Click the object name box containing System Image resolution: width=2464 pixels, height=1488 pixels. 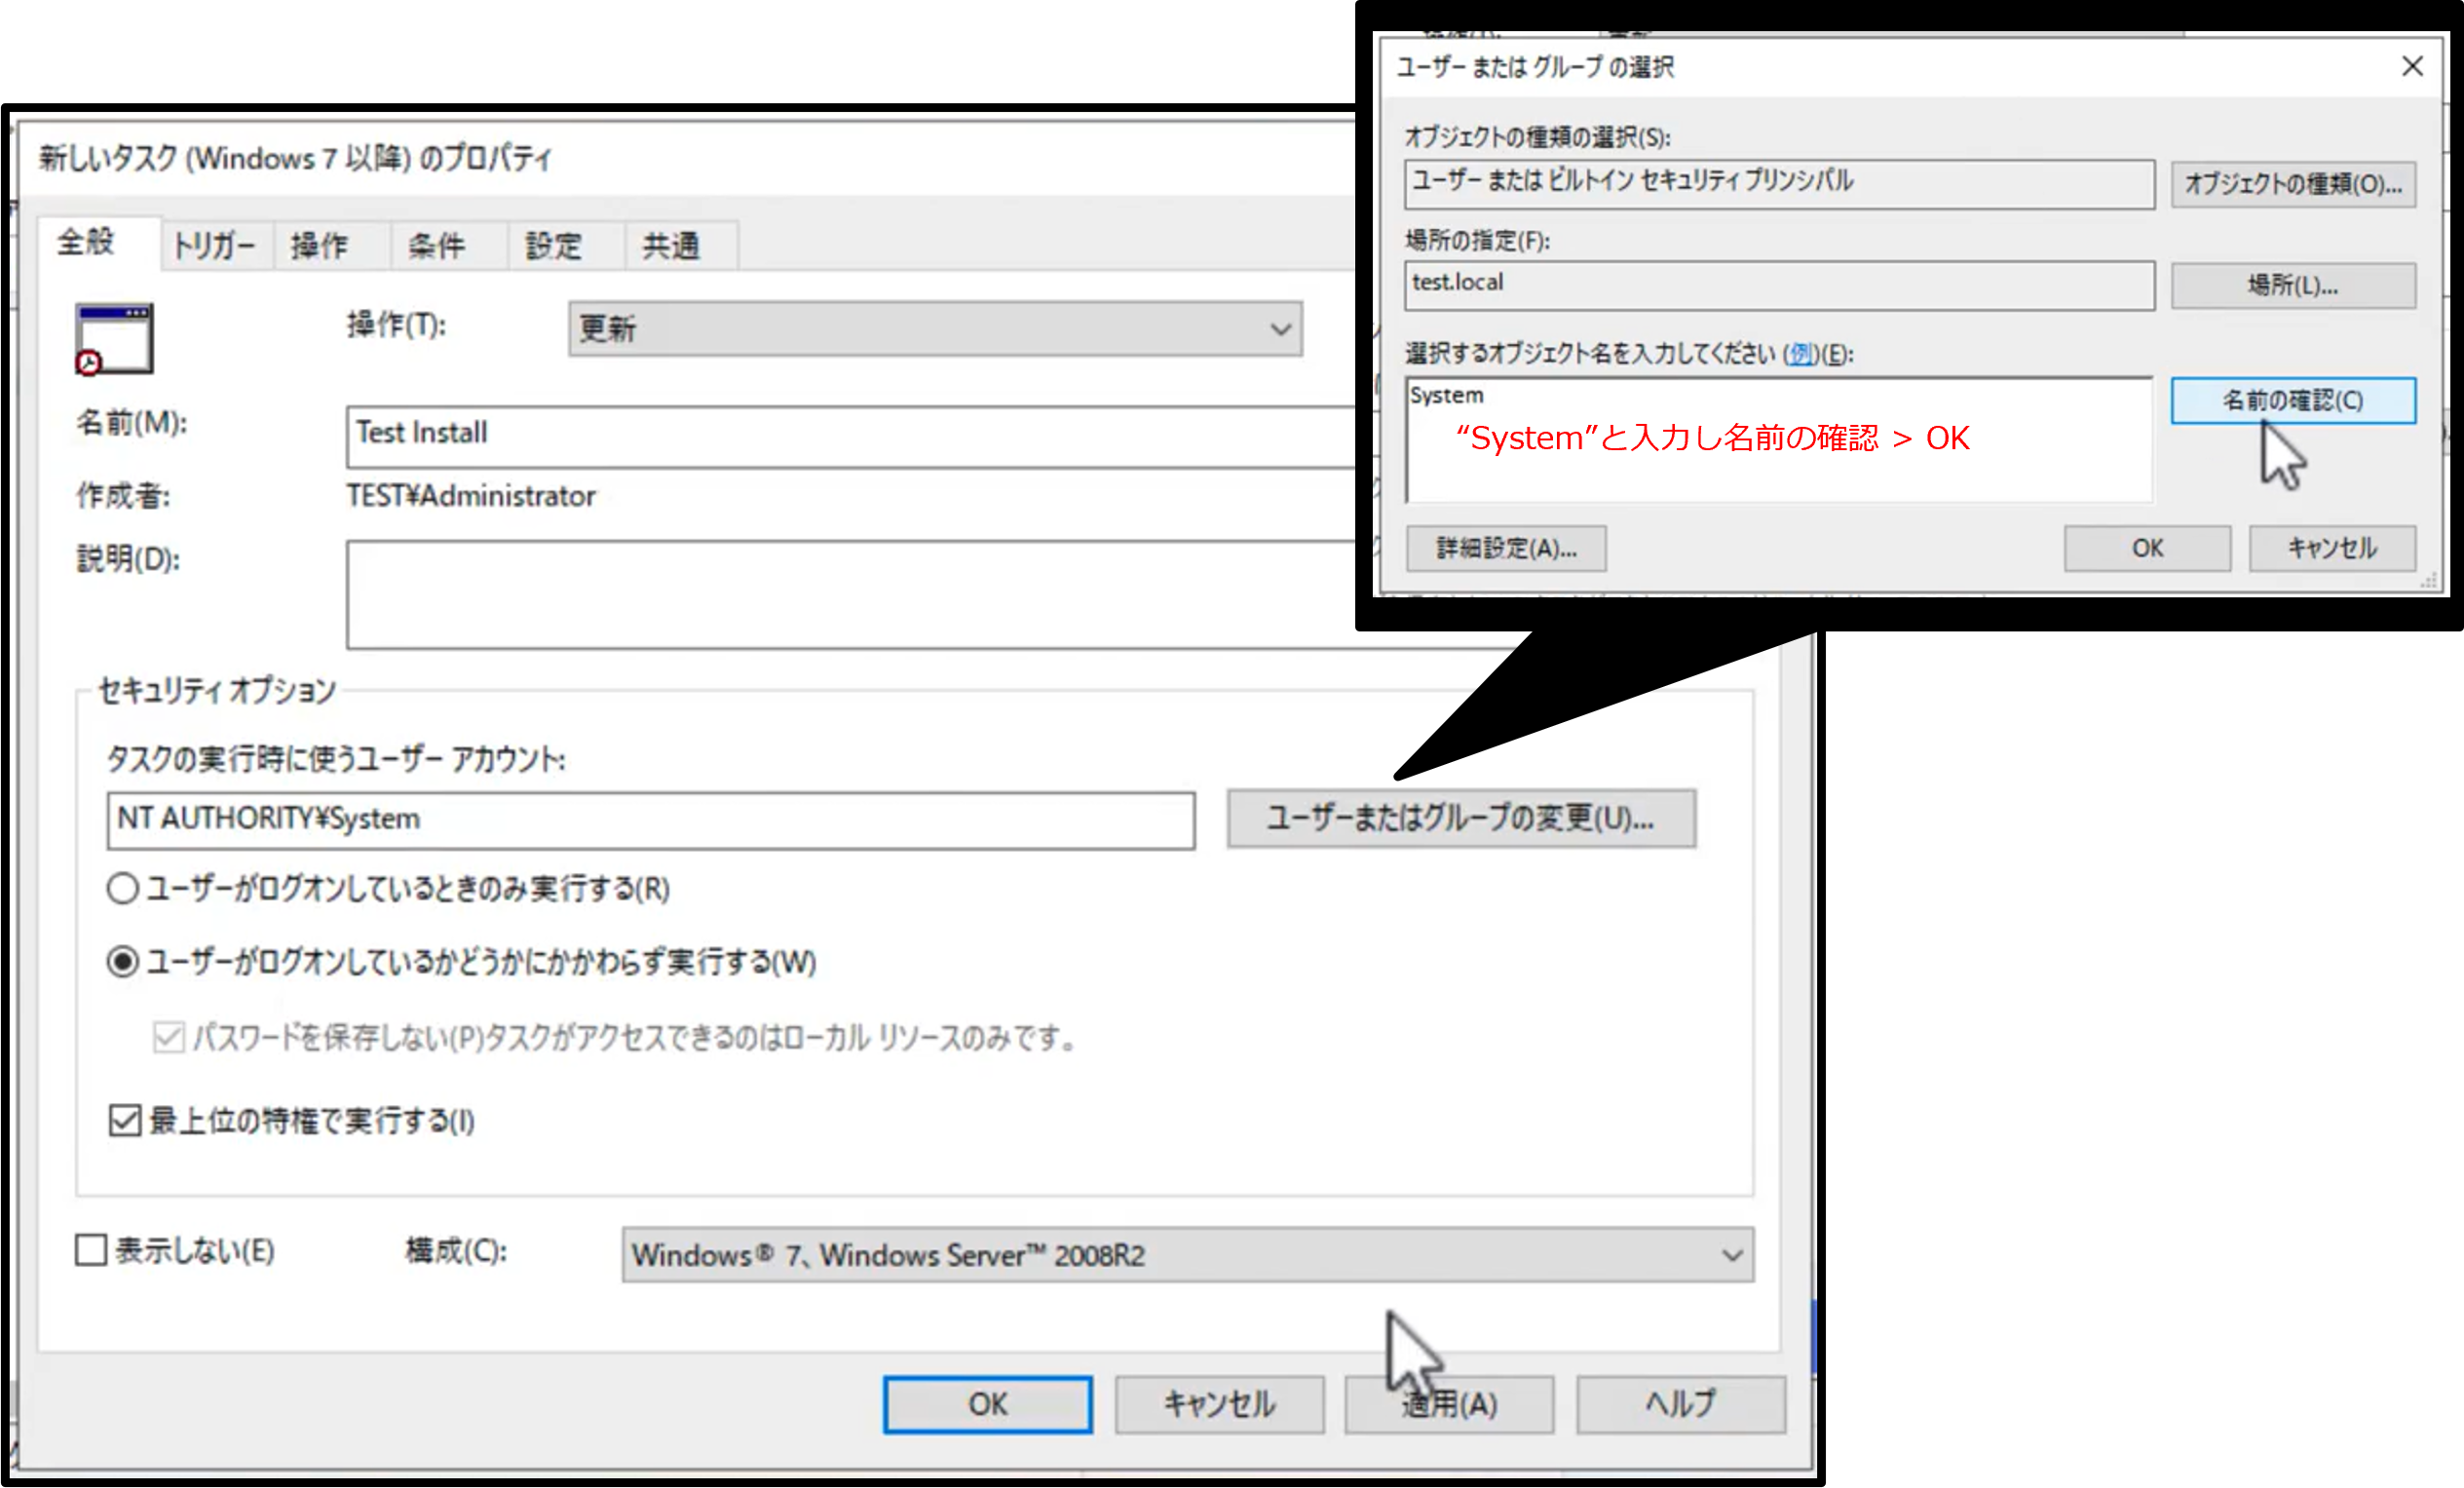point(1779,440)
